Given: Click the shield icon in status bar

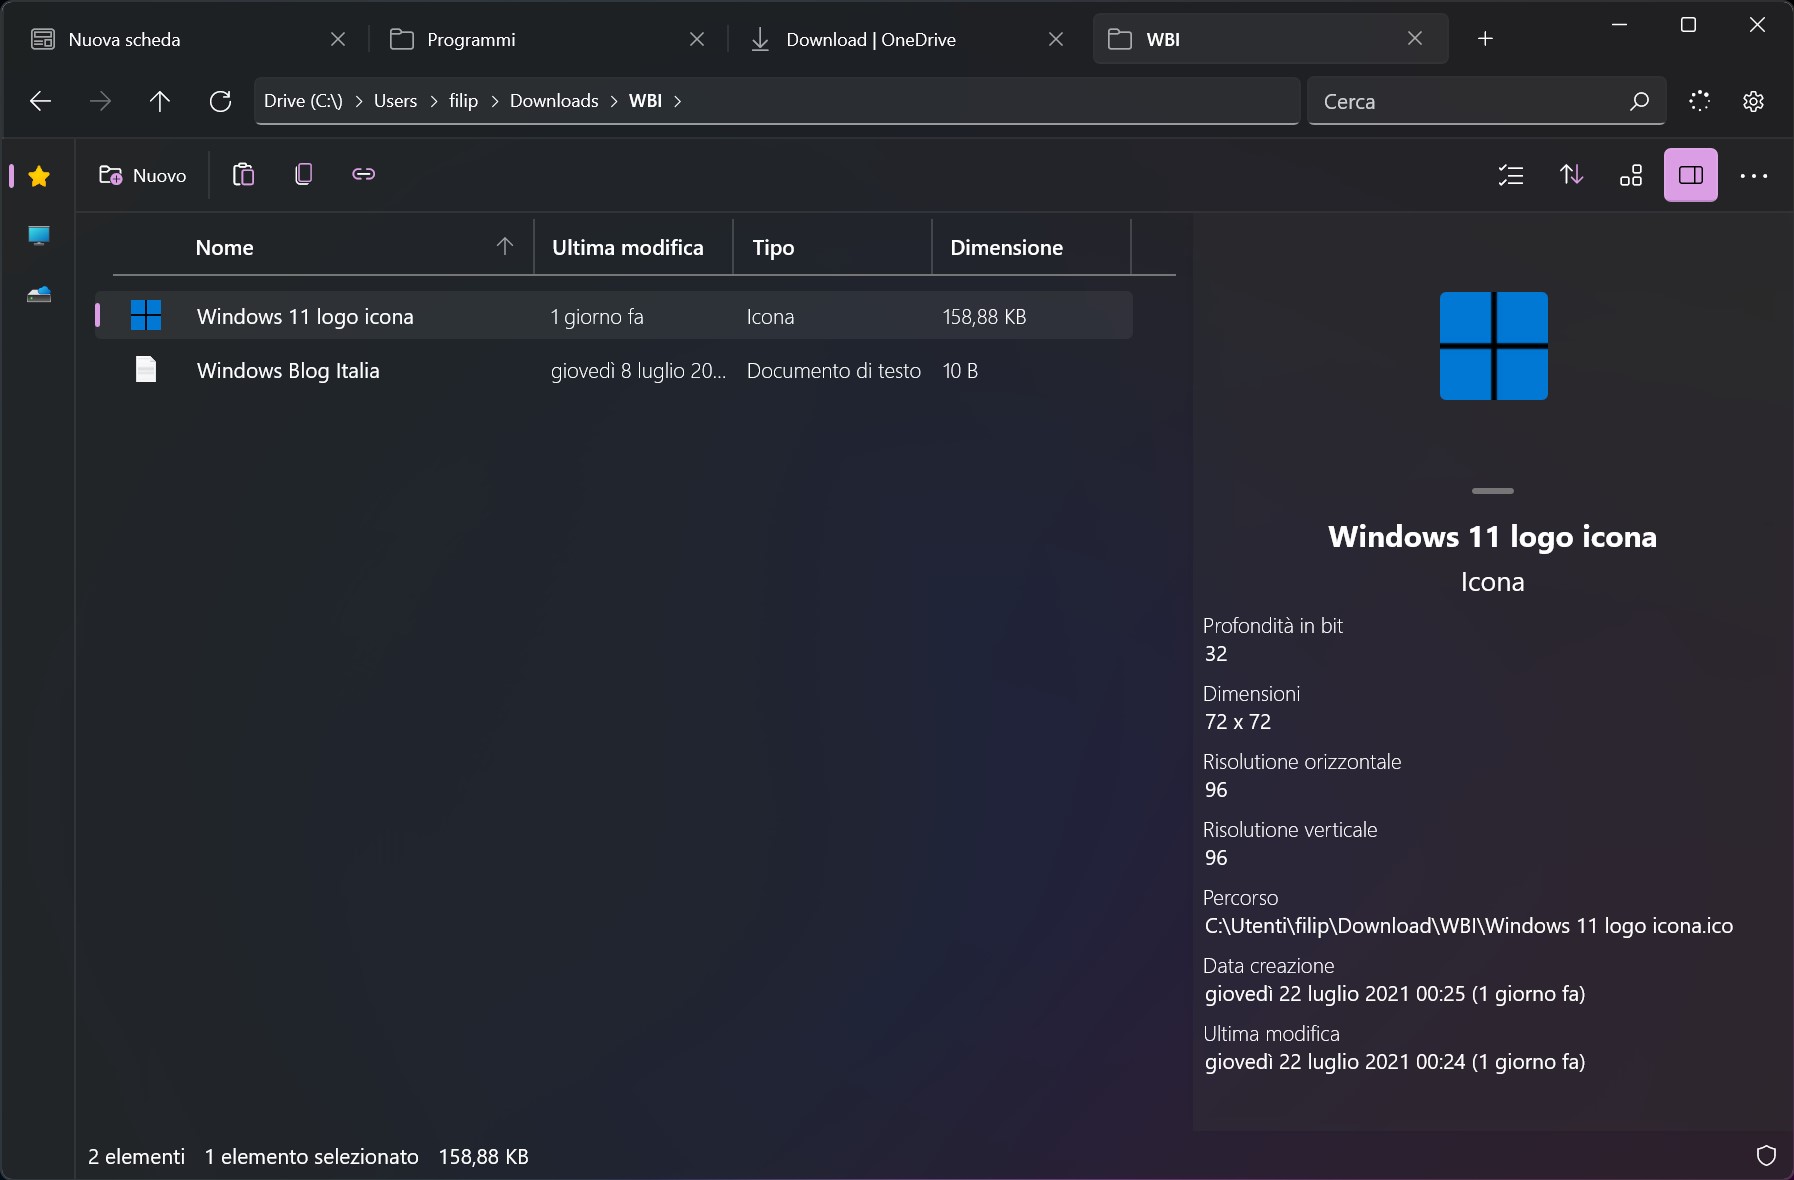Looking at the screenshot, I should [x=1766, y=1156].
